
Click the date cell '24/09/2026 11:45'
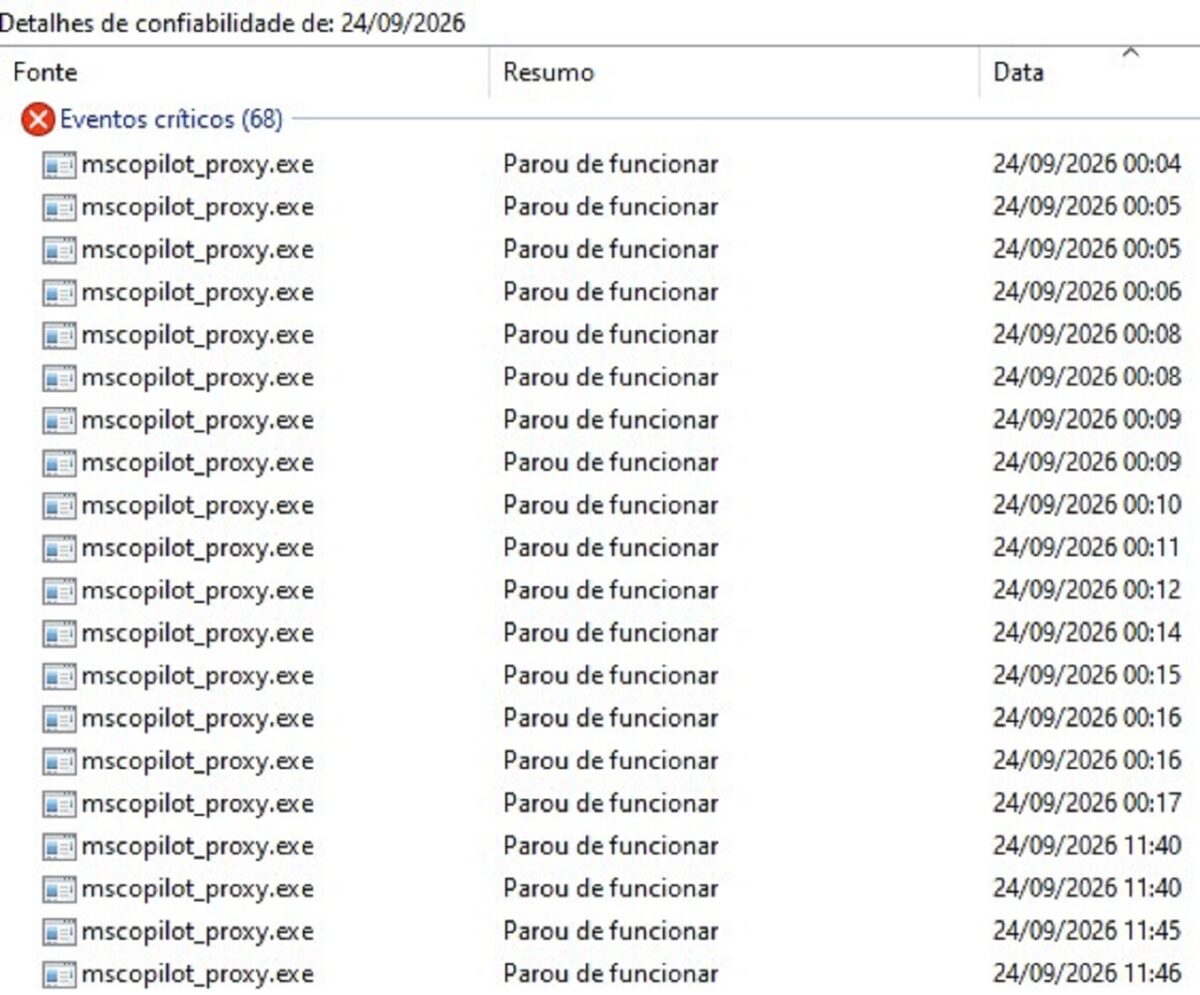point(1087,931)
